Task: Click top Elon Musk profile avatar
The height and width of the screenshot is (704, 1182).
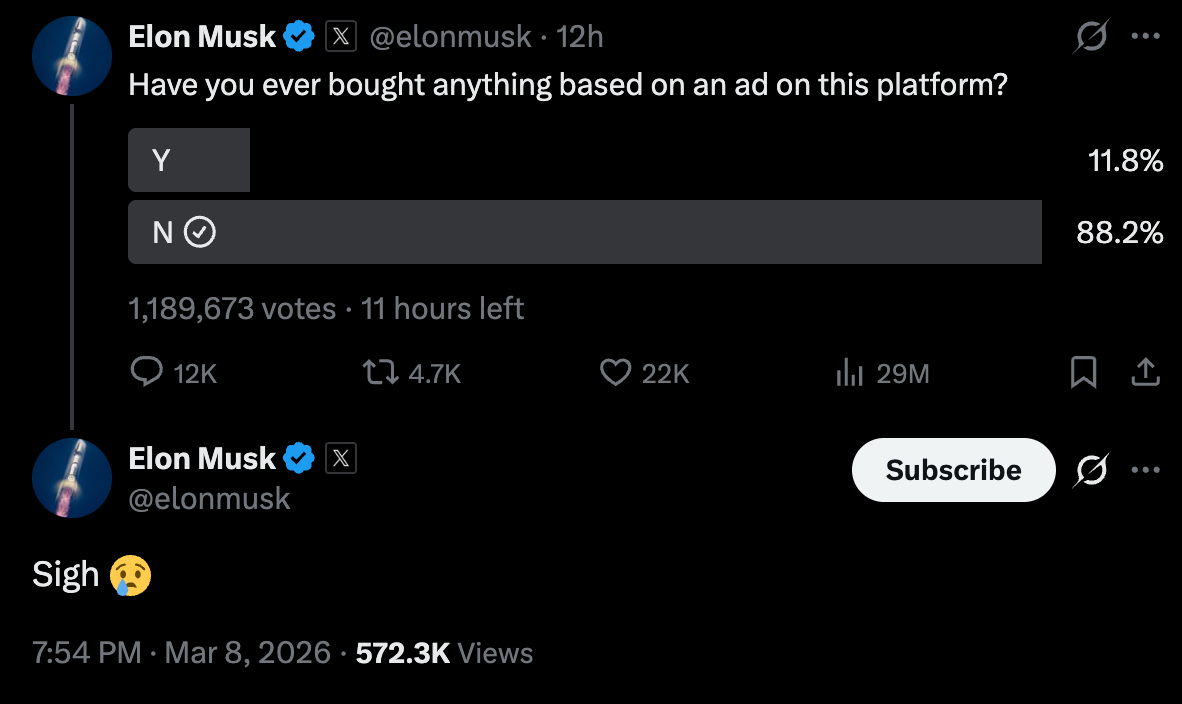Action: [71, 56]
